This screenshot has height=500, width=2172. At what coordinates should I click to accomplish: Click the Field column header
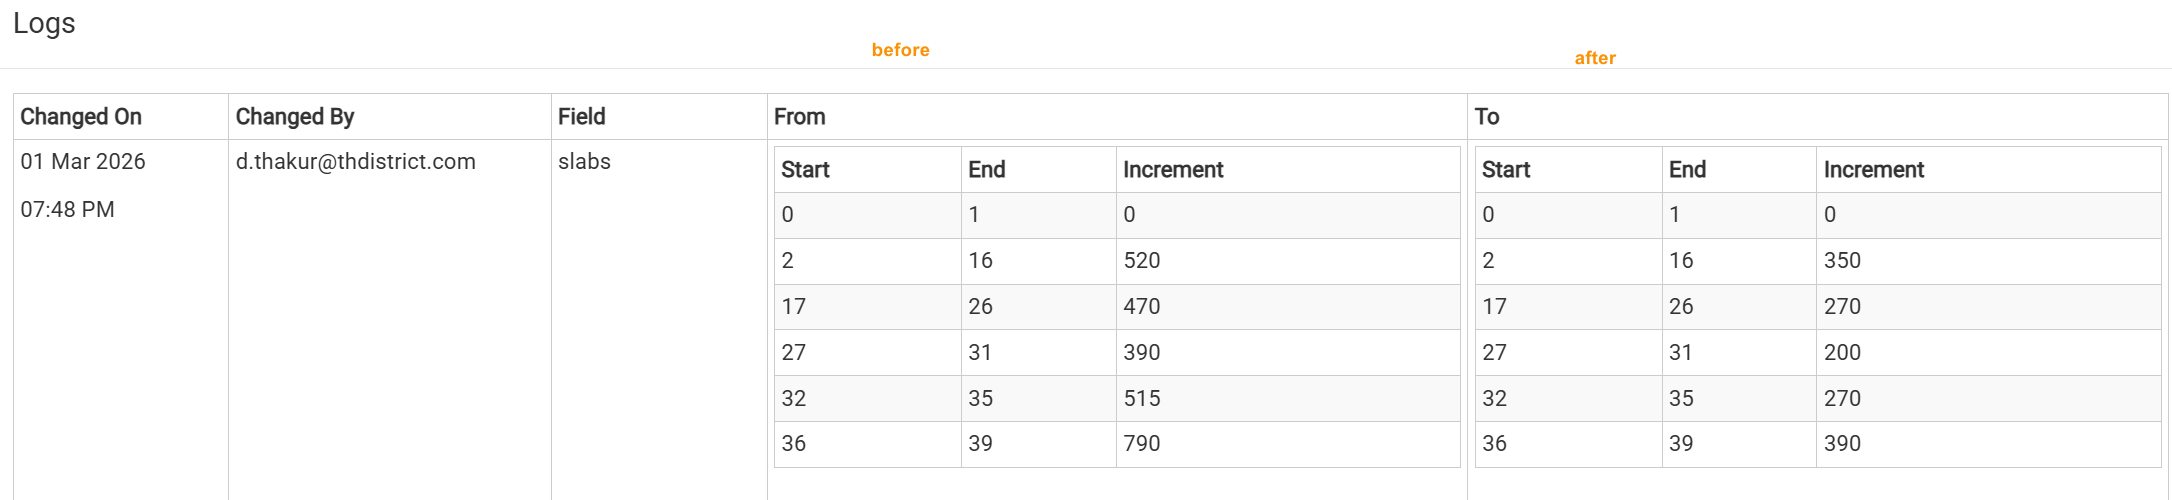(582, 117)
